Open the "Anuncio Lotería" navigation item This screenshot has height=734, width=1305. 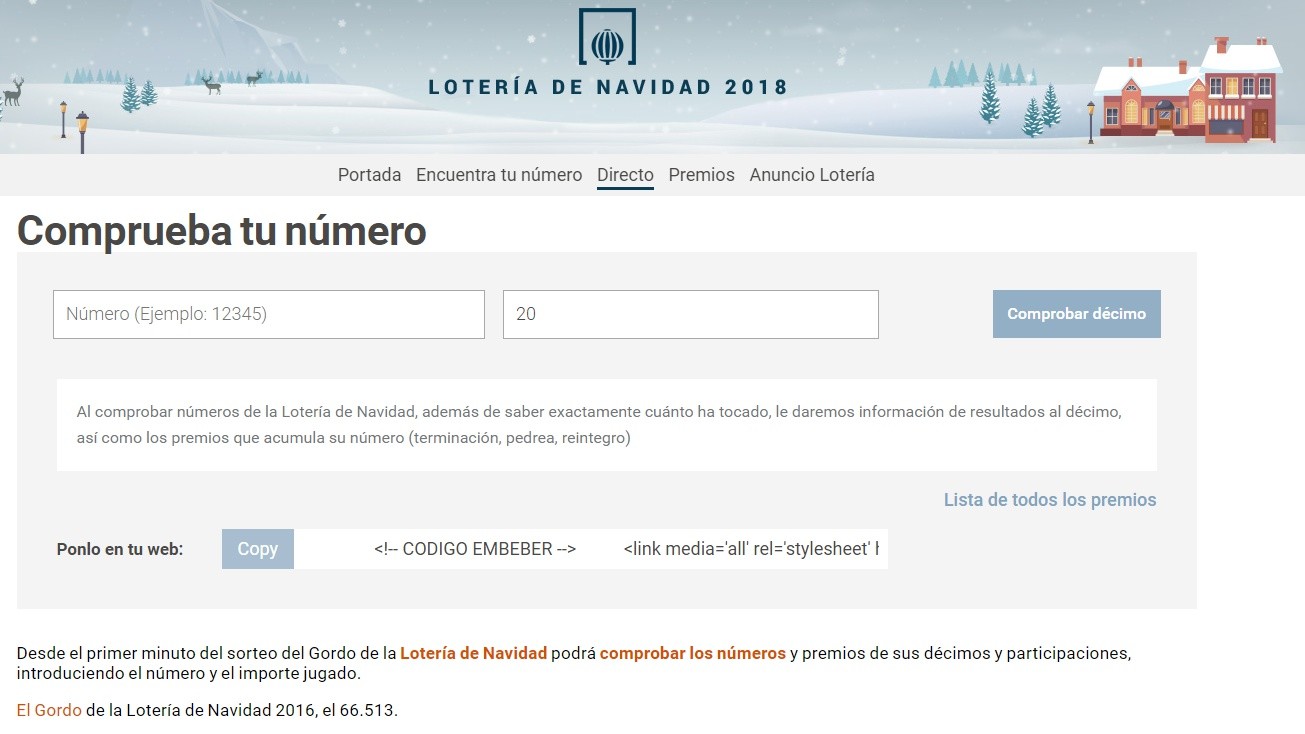[x=812, y=175]
